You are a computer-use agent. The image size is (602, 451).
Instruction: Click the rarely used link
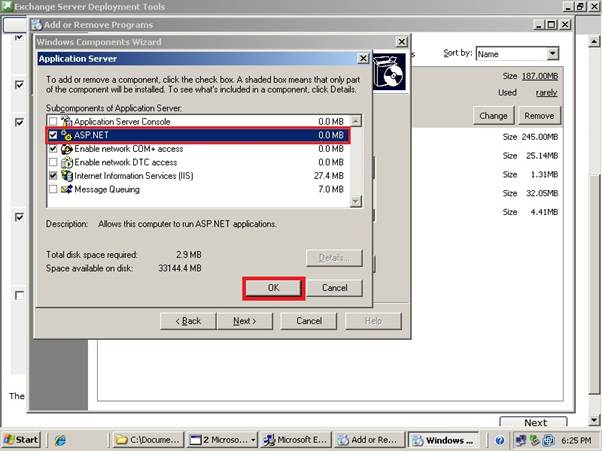(546, 93)
